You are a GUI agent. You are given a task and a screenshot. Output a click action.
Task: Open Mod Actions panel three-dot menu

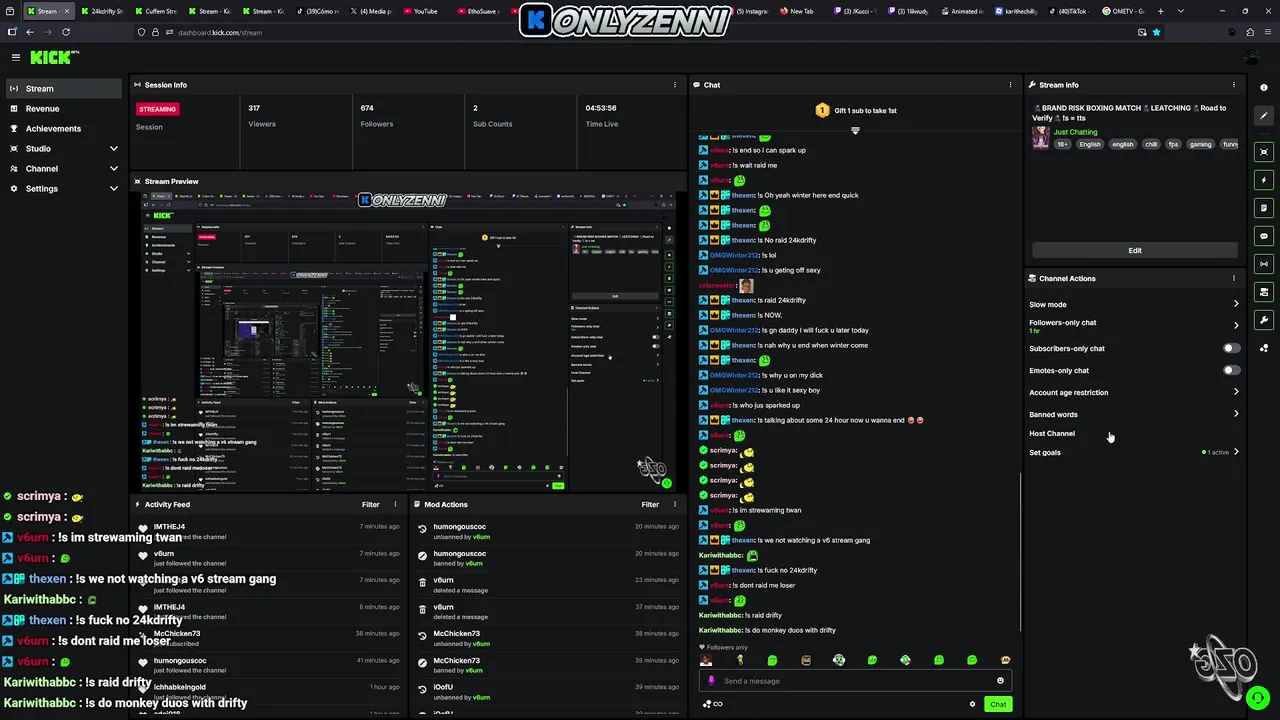(x=675, y=504)
